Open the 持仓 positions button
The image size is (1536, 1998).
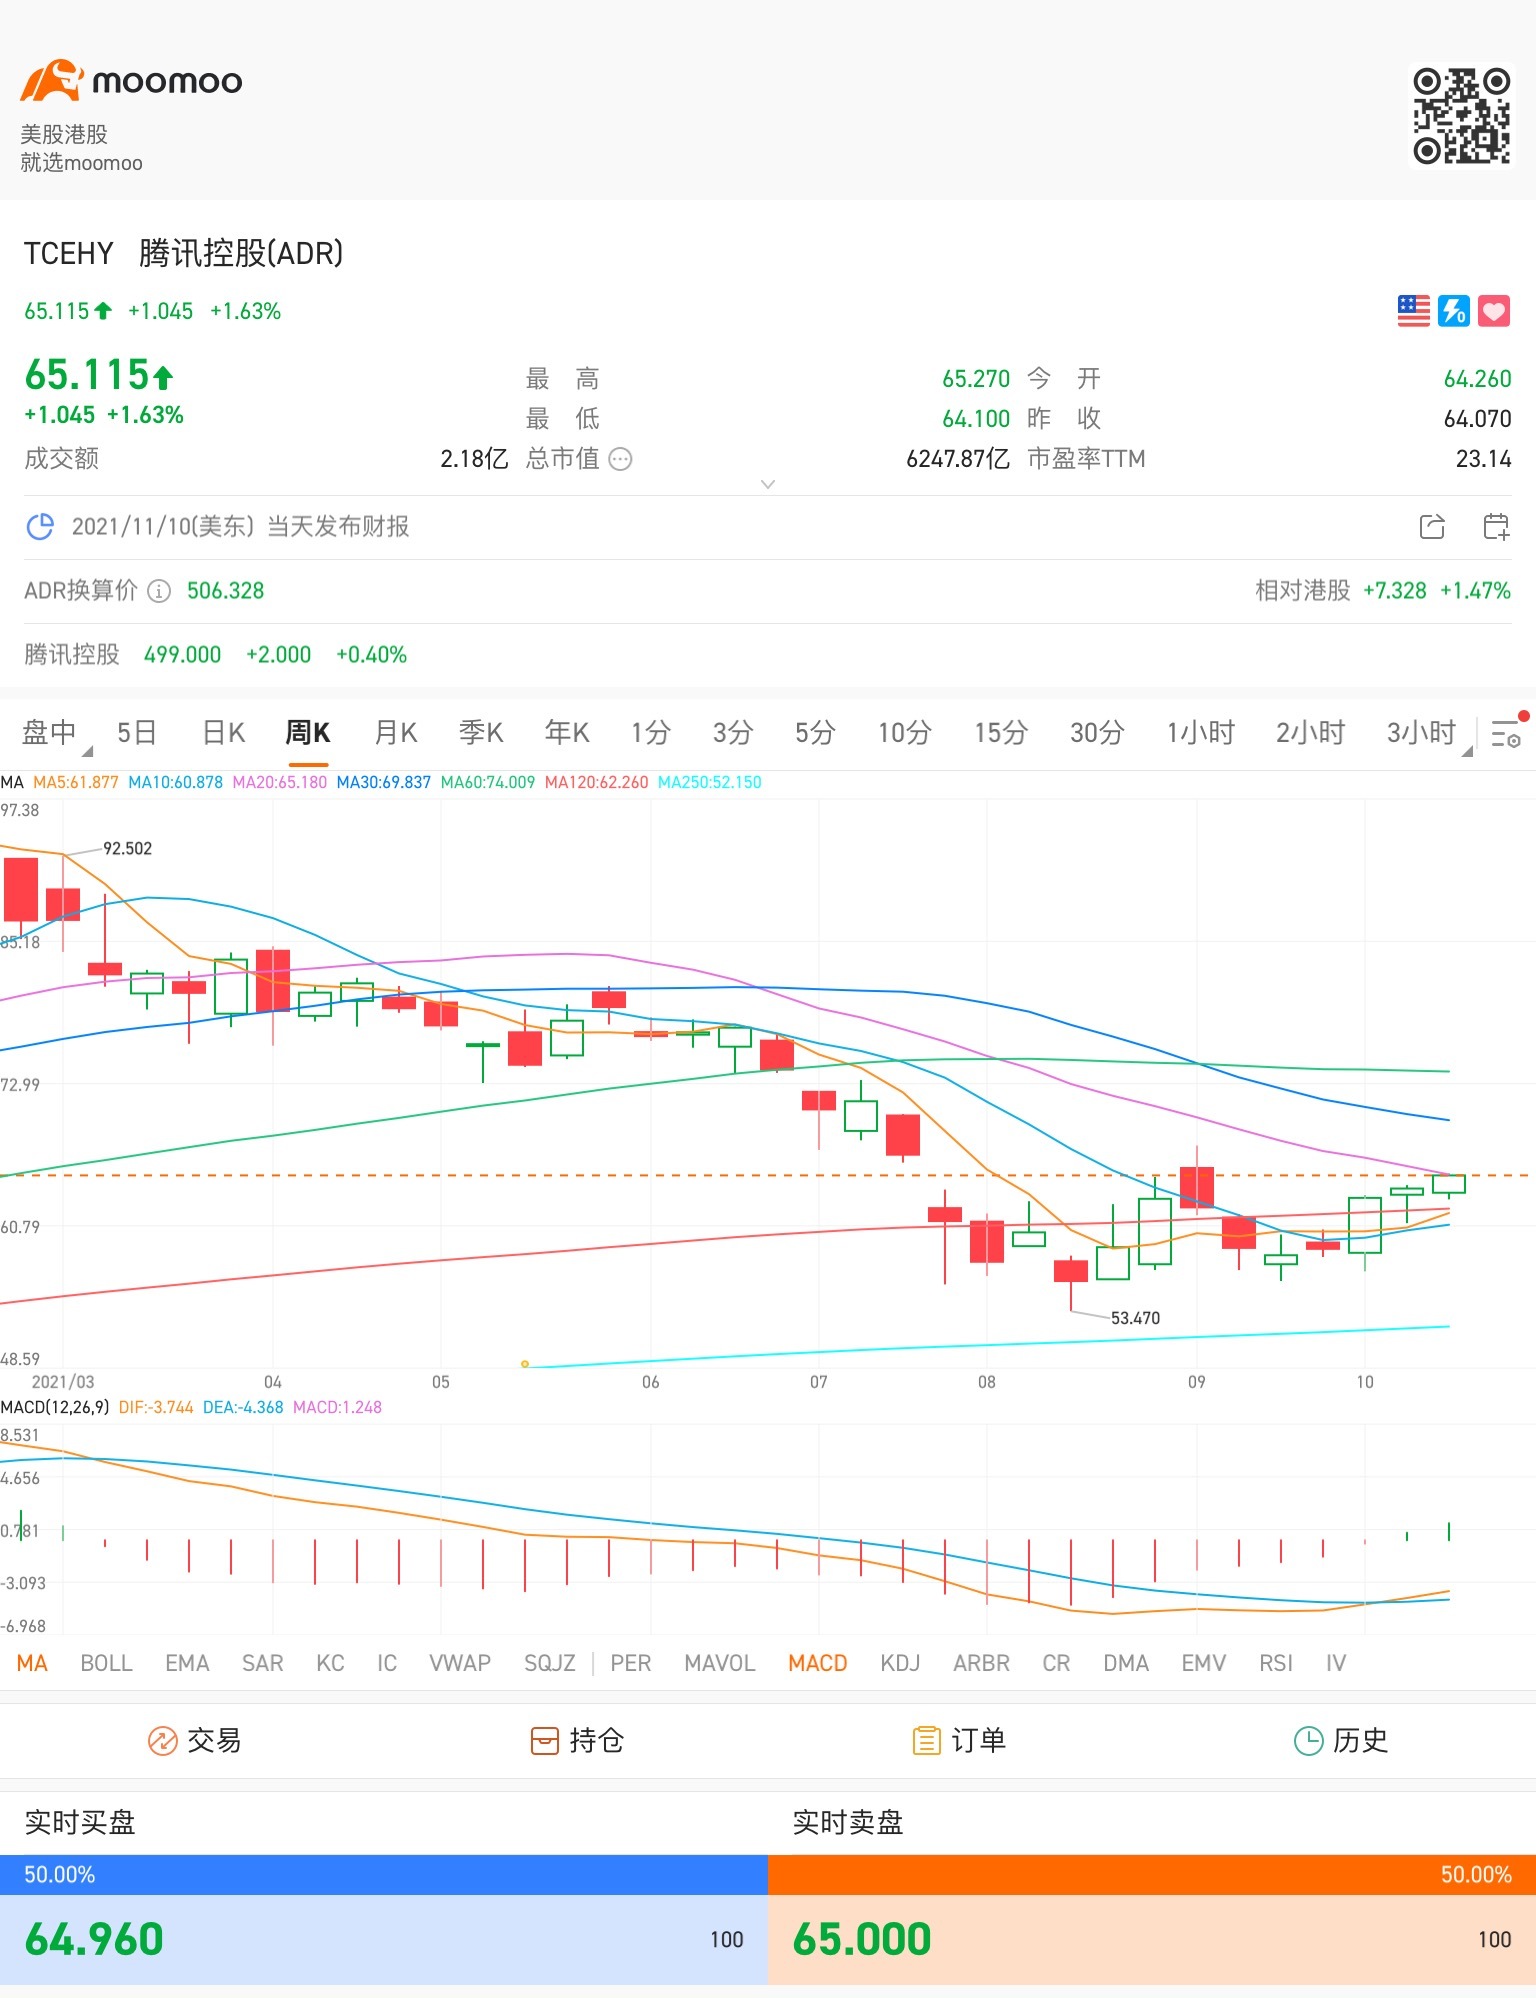coord(577,1741)
